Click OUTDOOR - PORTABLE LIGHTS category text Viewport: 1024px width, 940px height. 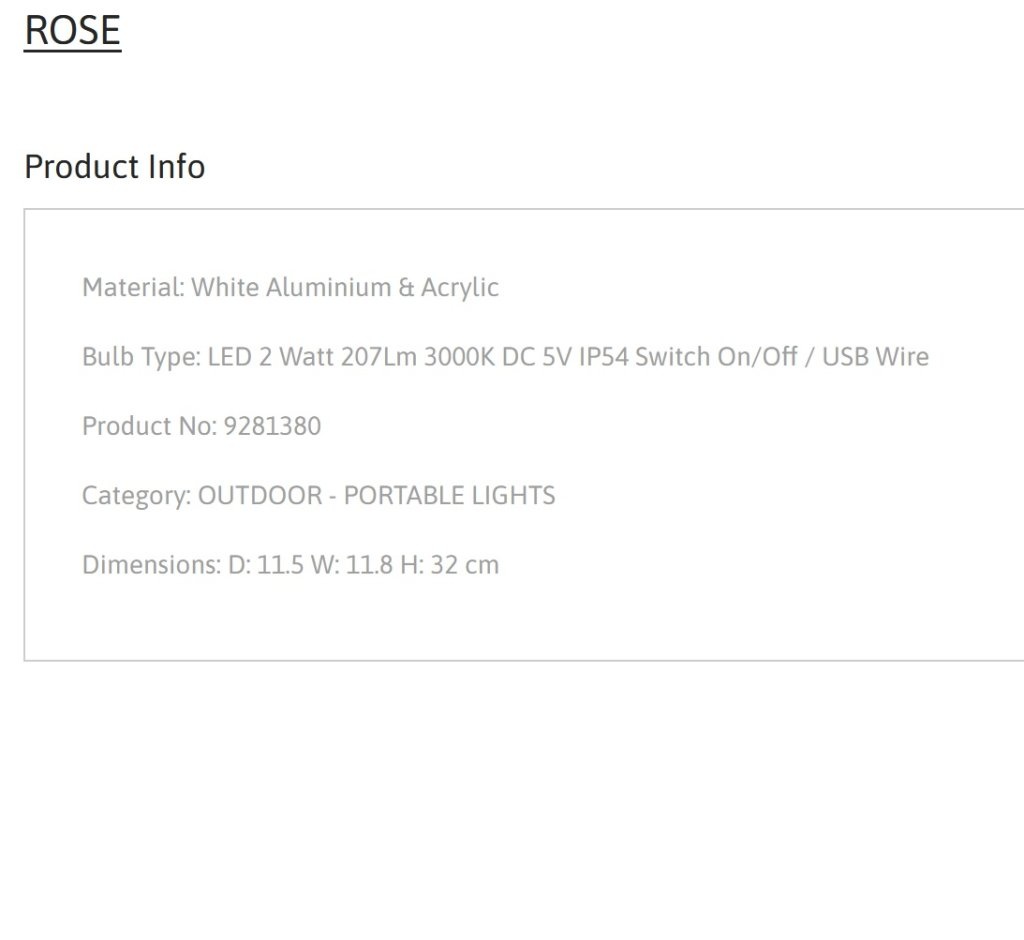click(376, 496)
